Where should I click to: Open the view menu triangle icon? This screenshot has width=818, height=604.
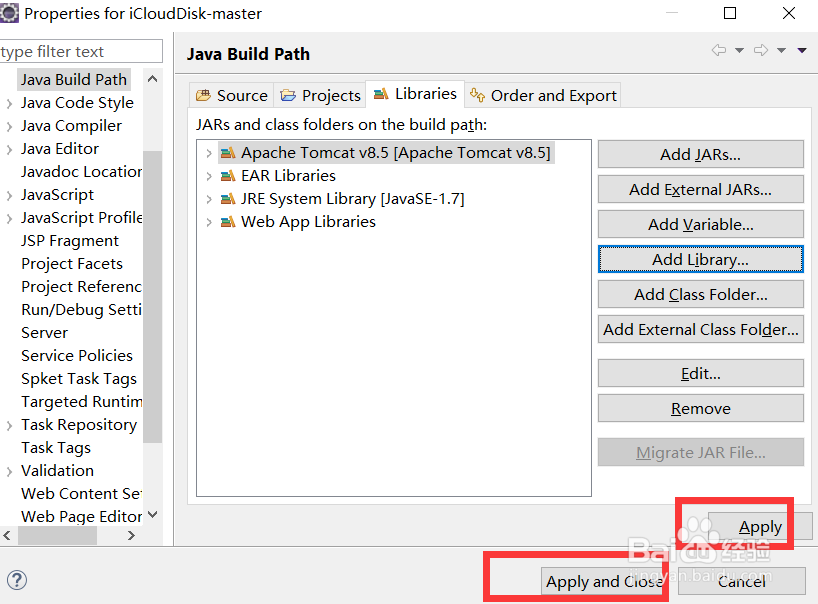802,51
